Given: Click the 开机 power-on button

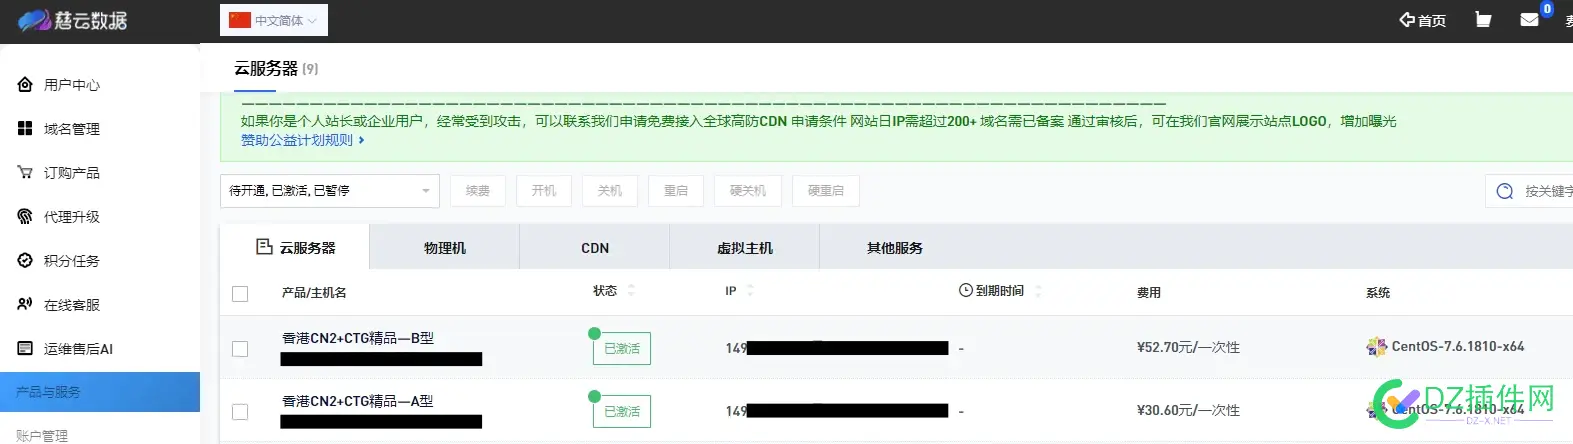Looking at the screenshot, I should [544, 191].
